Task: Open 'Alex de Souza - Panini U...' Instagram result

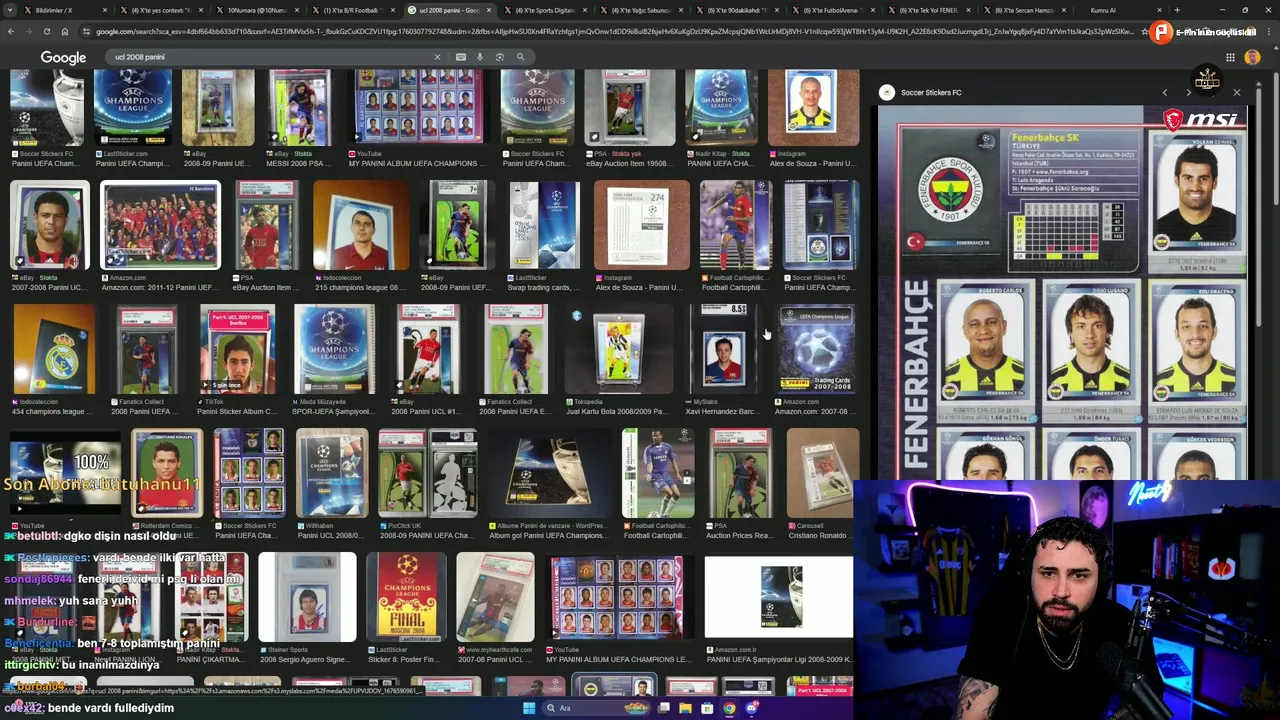Action: (812, 163)
